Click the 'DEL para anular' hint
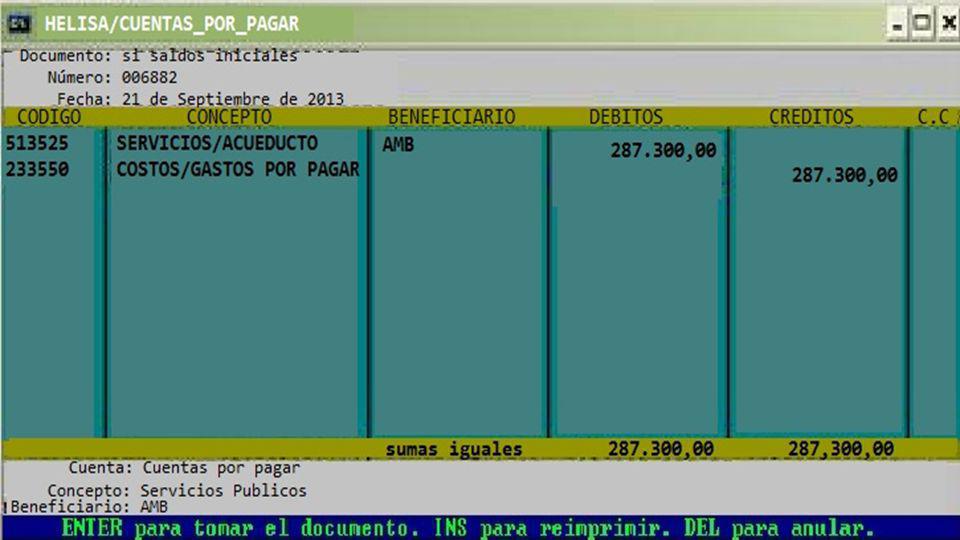The width and height of the screenshot is (960, 540). click(778, 528)
